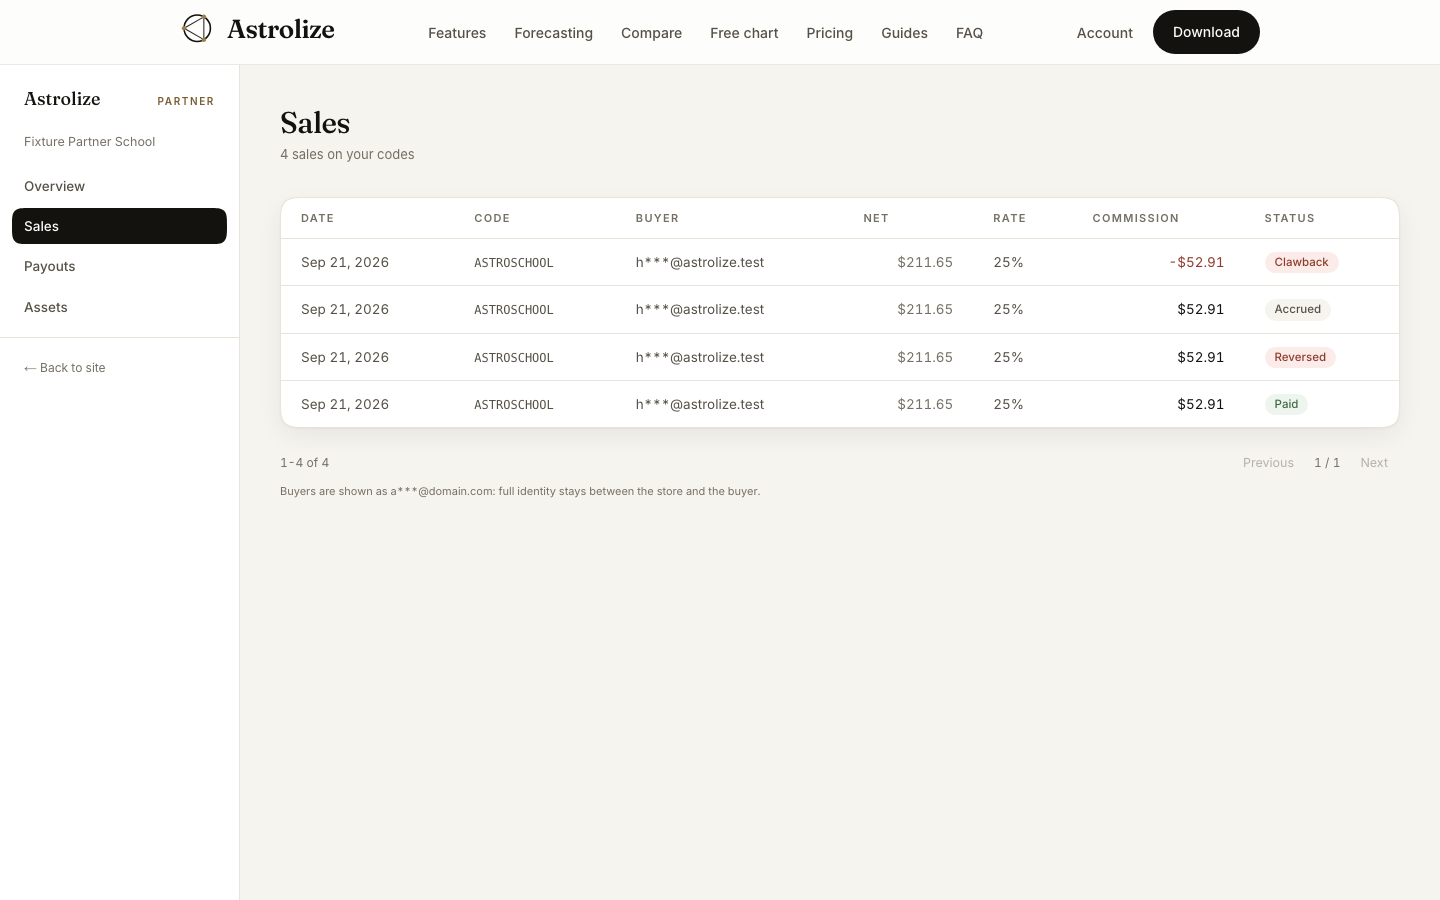This screenshot has width=1440, height=900.
Task: Click the DATE column header
Action: pos(317,218)
